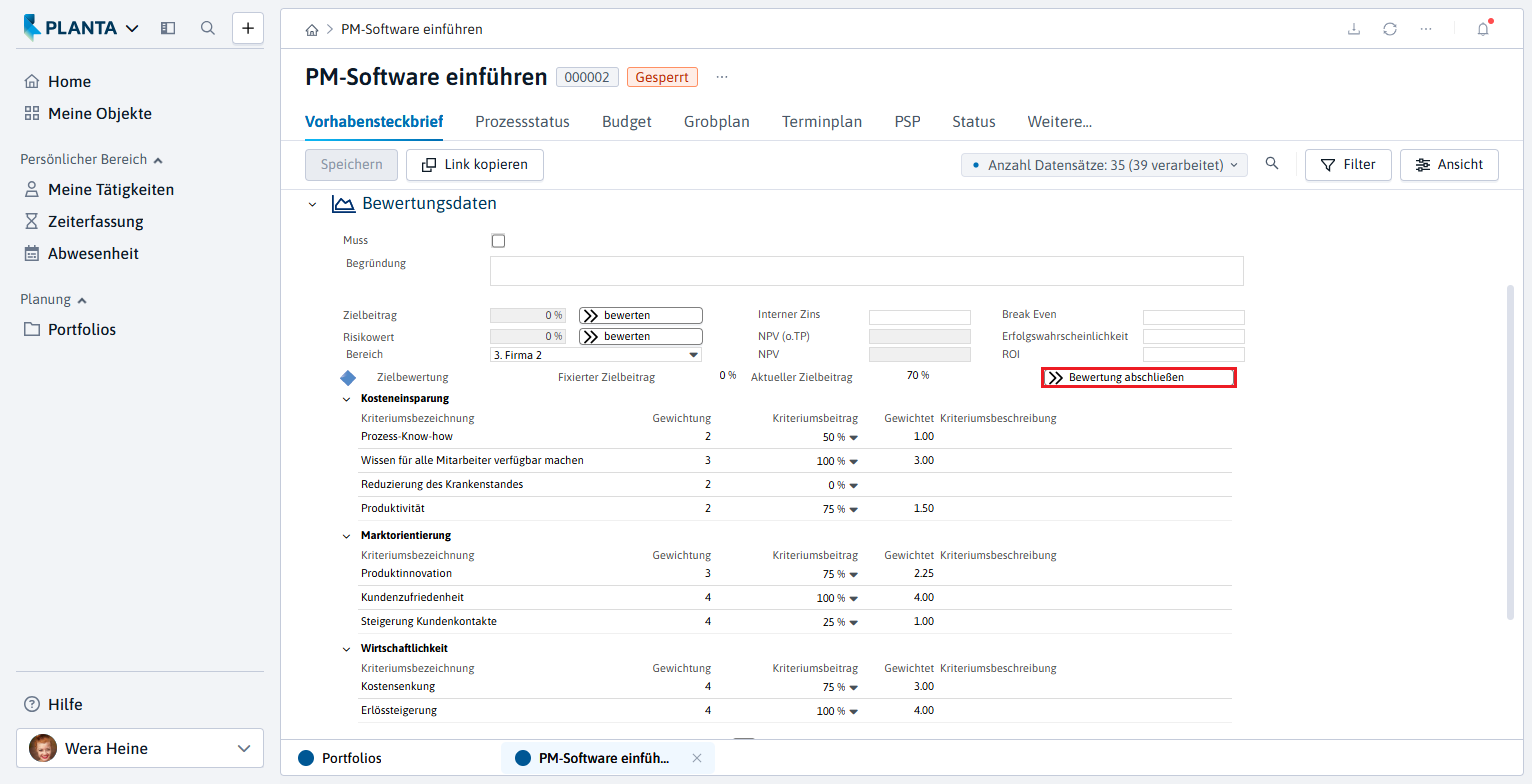Close the PM-Software einführen bottom tab

[697, 758]
